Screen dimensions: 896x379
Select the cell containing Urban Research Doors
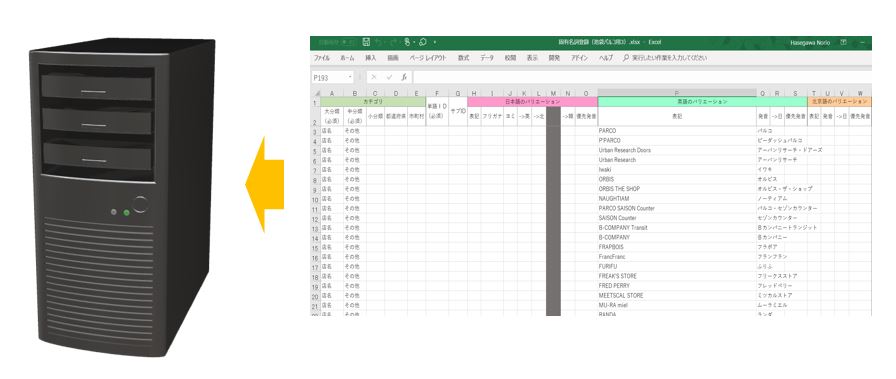click(677, 150)
